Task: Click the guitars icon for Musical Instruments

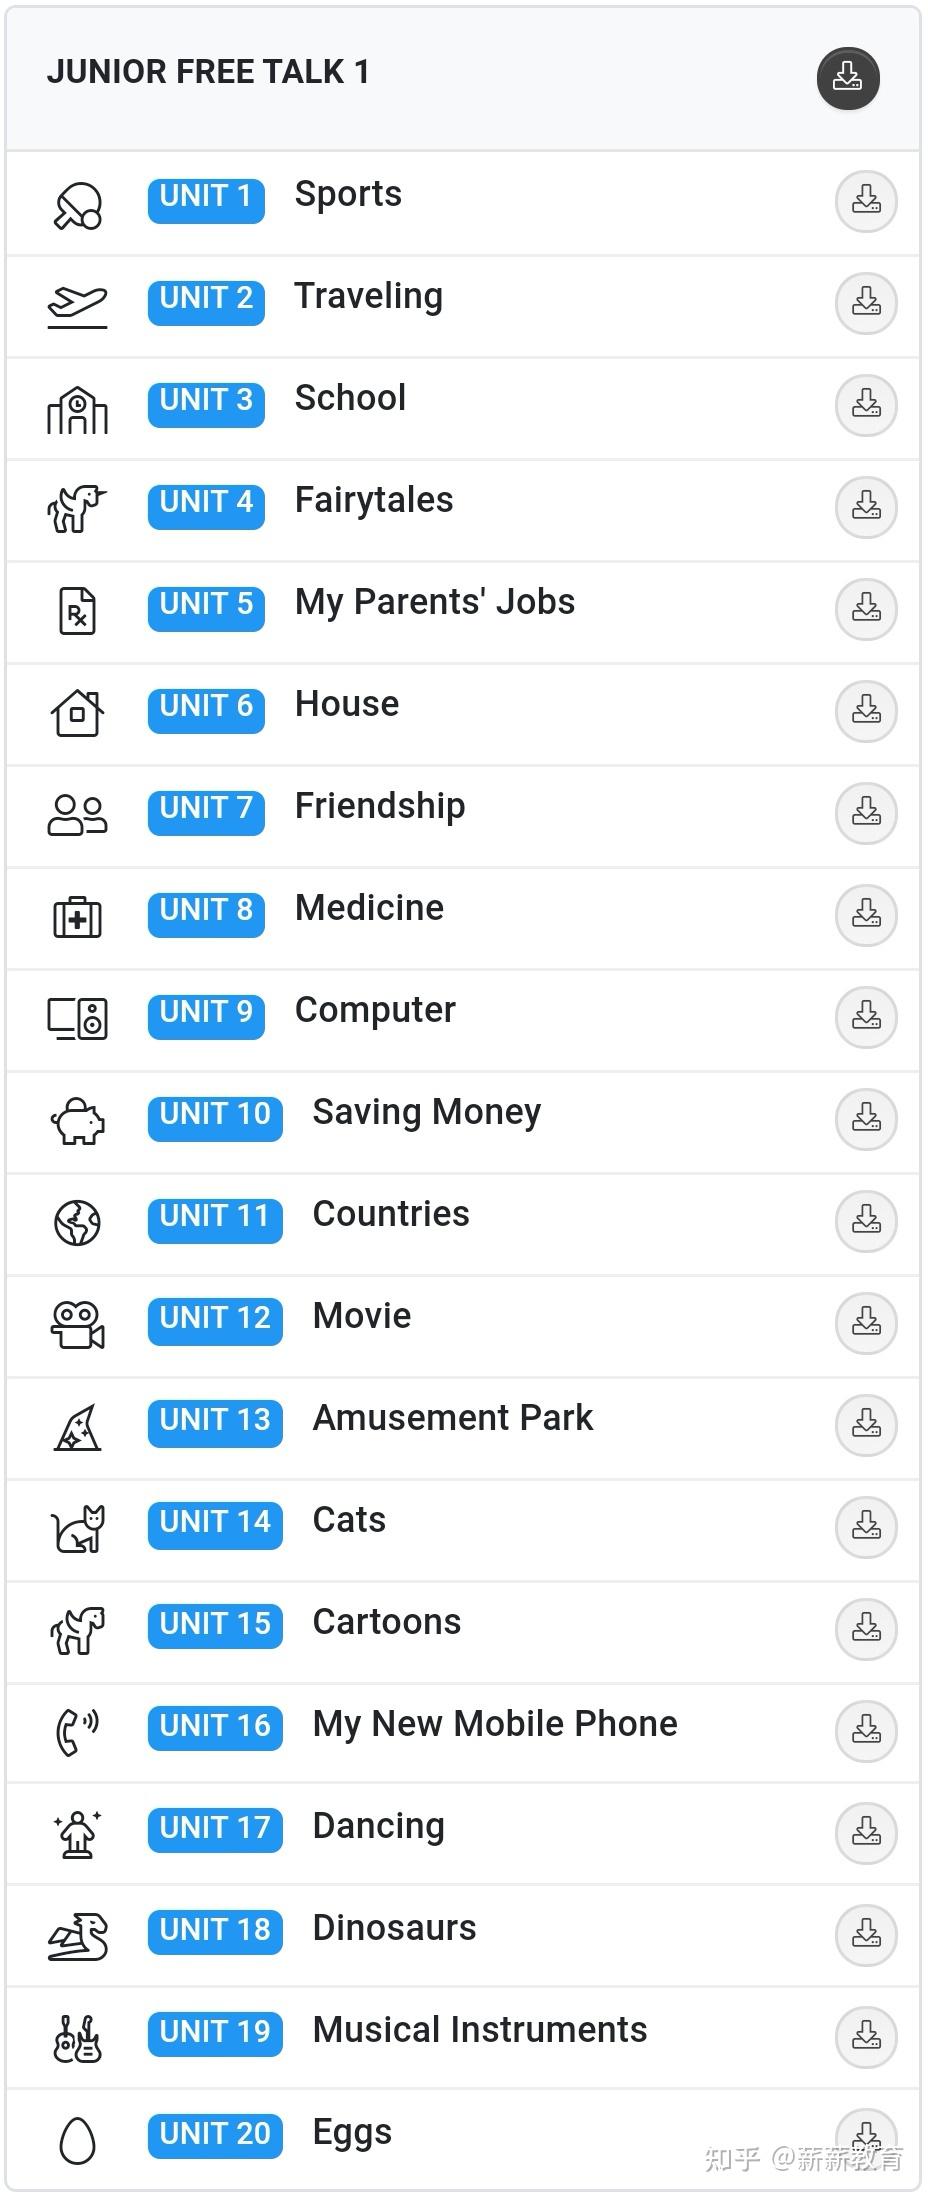Action: click(78, 2039)
